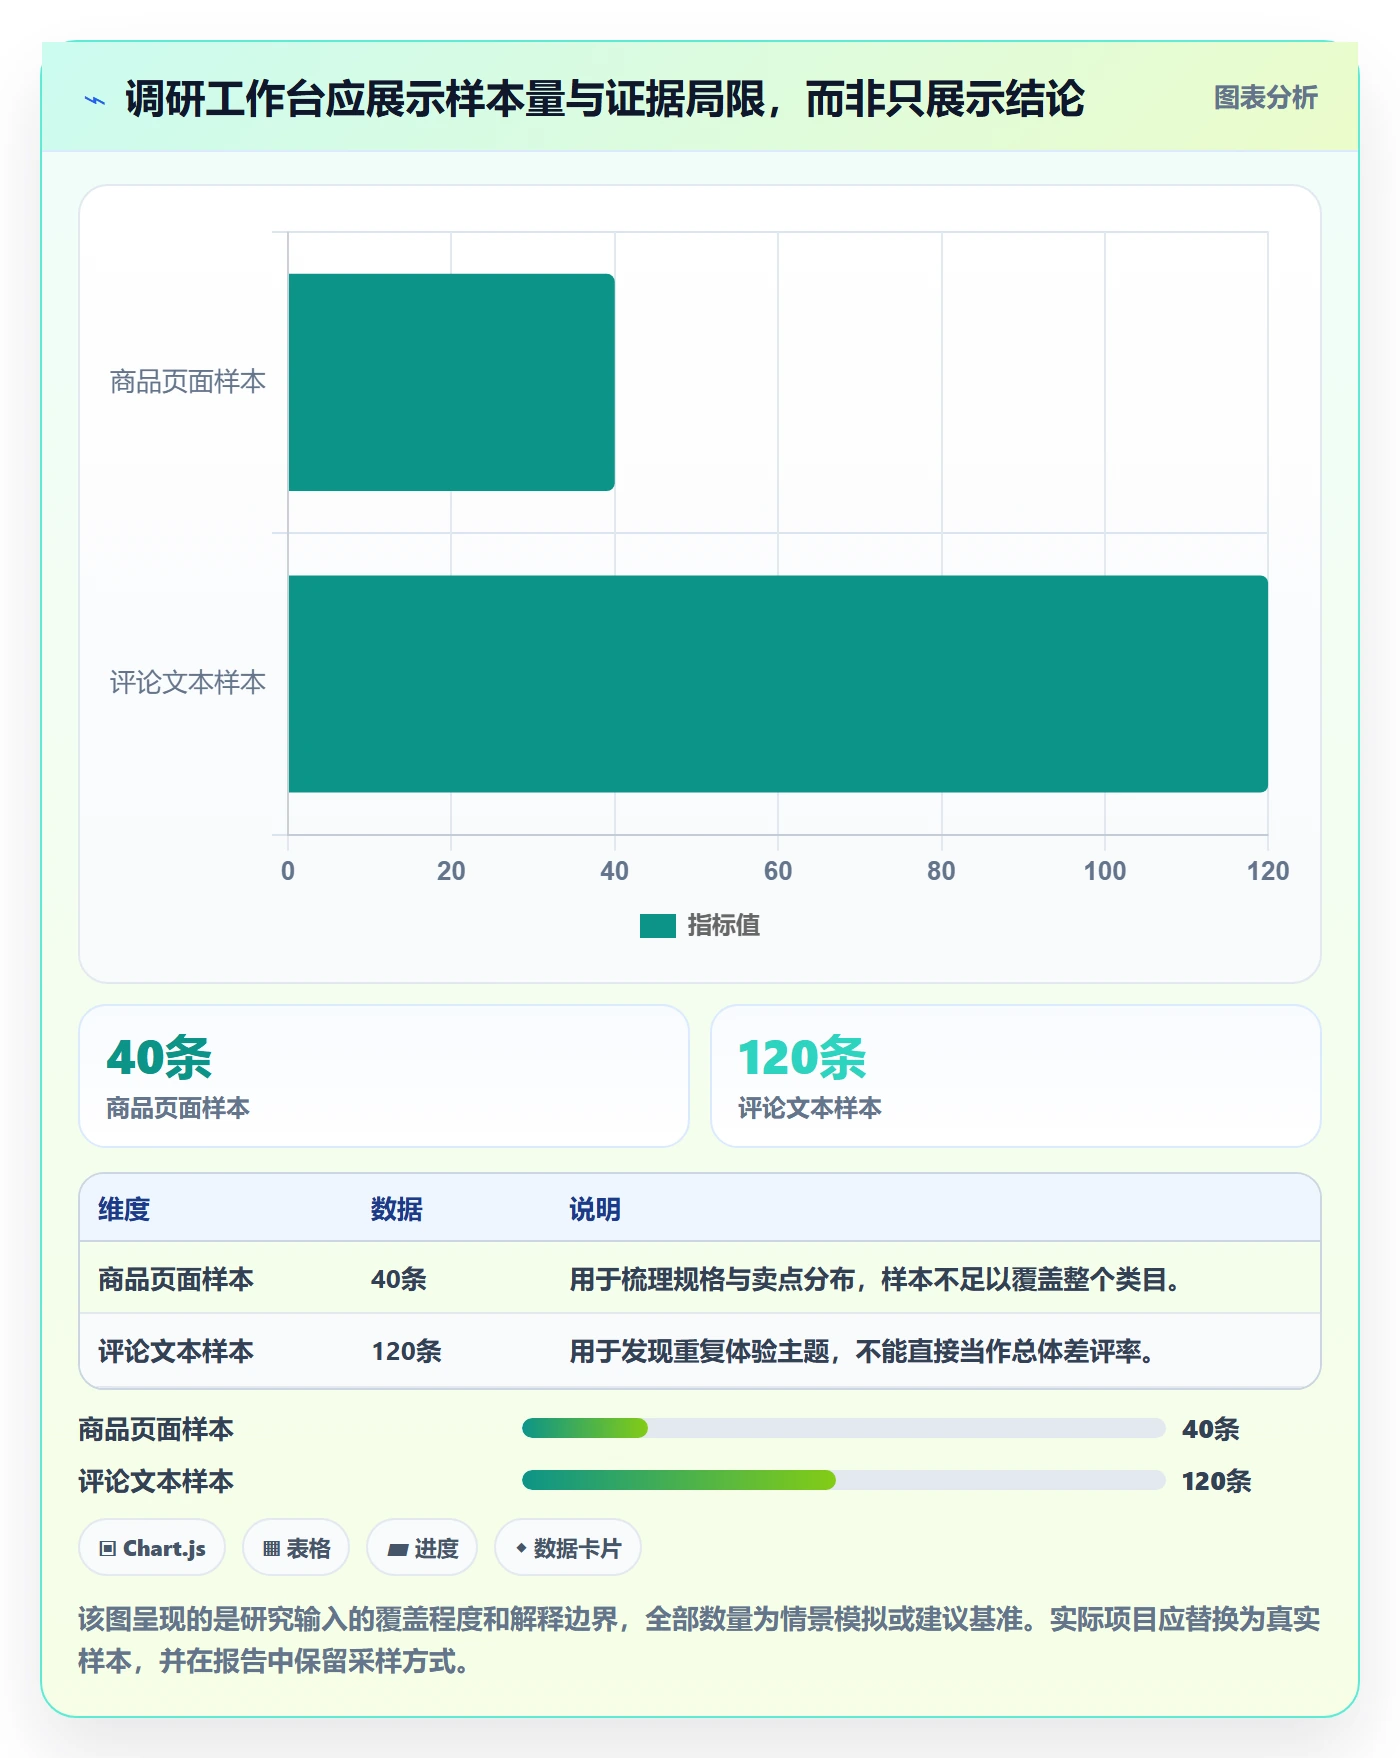Click the footnote paragraph starting 该图呈现的是
The height and width of the screenshot is (1758, 1400).
[699, 1640]
